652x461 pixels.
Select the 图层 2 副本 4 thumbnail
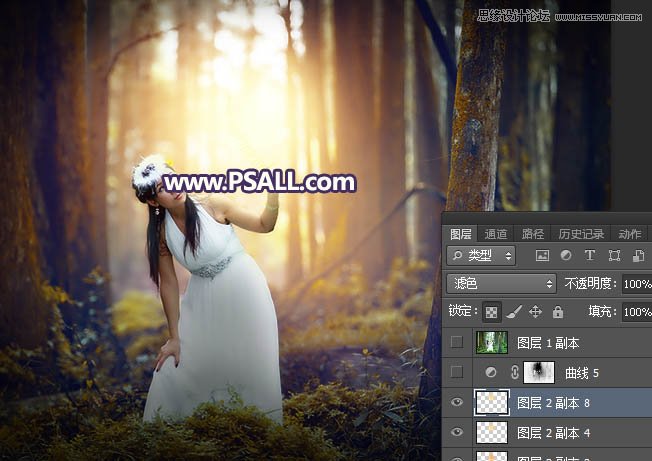(x=491, y=432)
